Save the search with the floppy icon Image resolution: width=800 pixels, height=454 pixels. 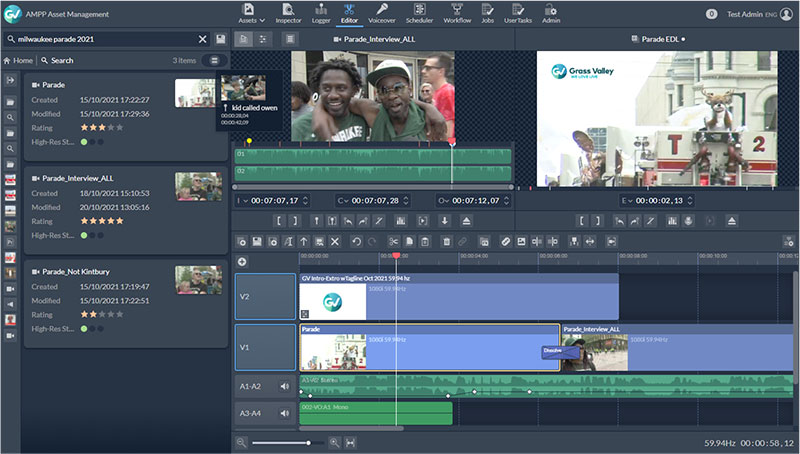tap(220, 39)
